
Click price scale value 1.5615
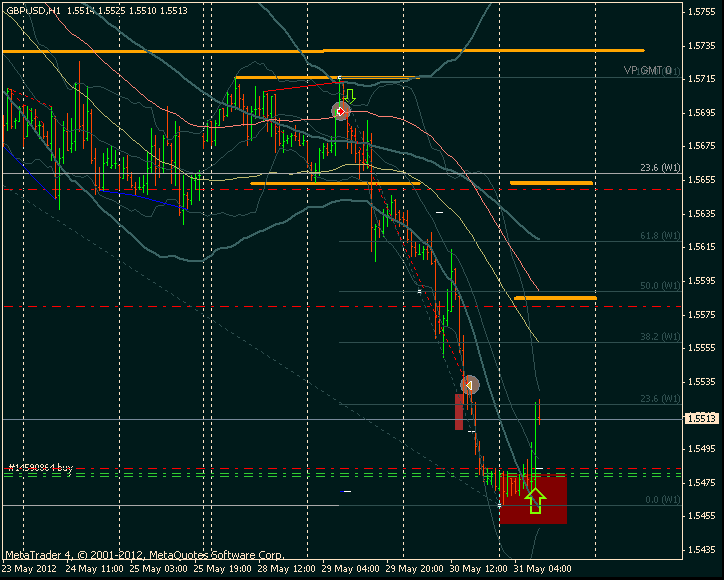click(x=701, y=247)
